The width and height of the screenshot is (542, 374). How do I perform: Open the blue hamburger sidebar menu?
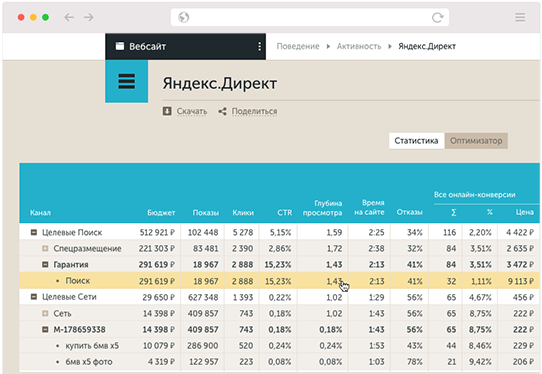click(127, 81)
